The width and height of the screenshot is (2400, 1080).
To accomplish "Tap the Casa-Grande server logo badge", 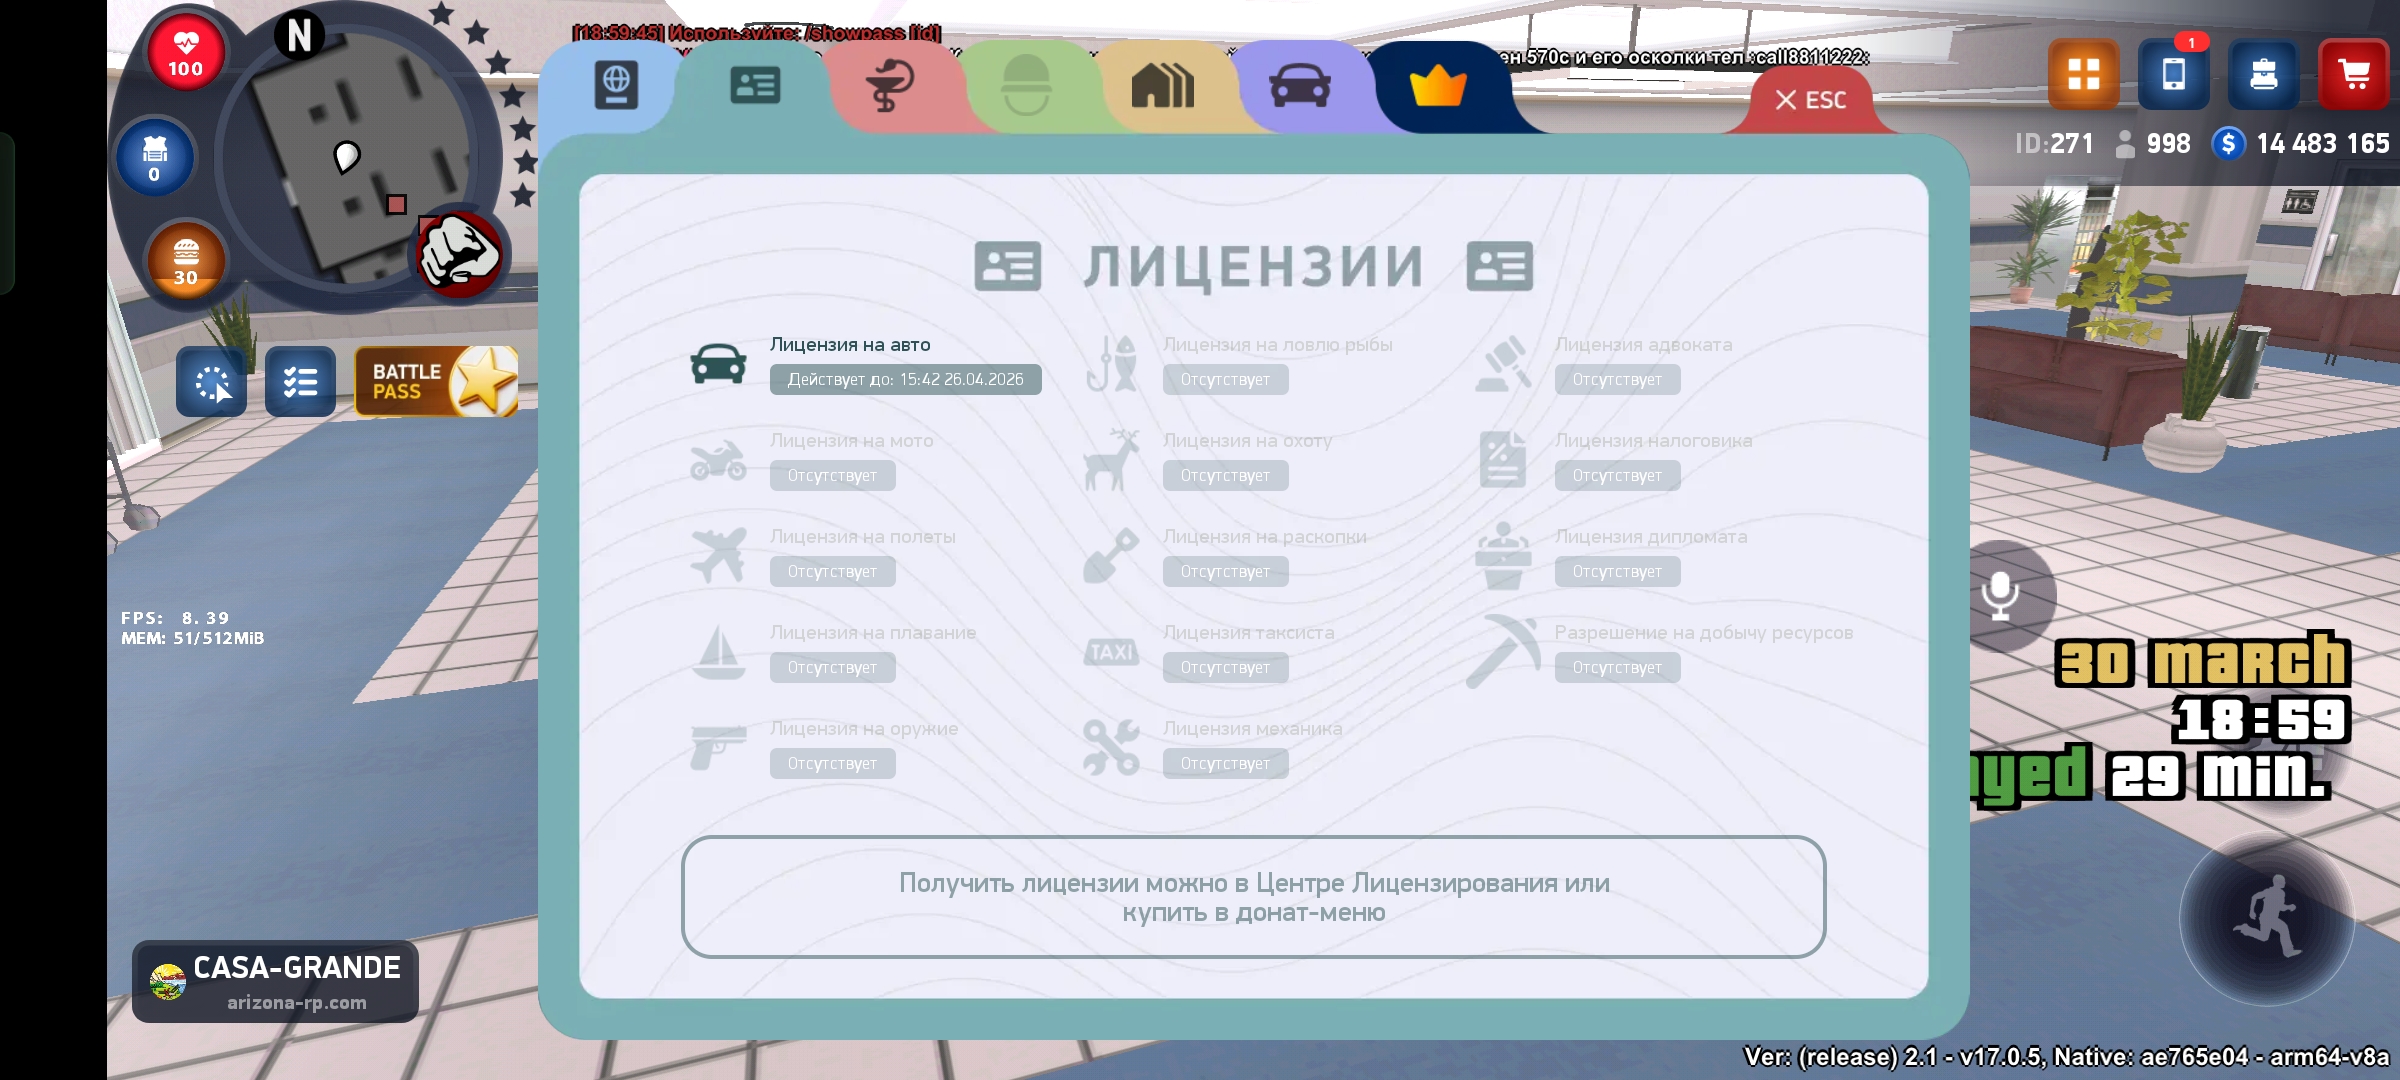I will pos(275,981).
